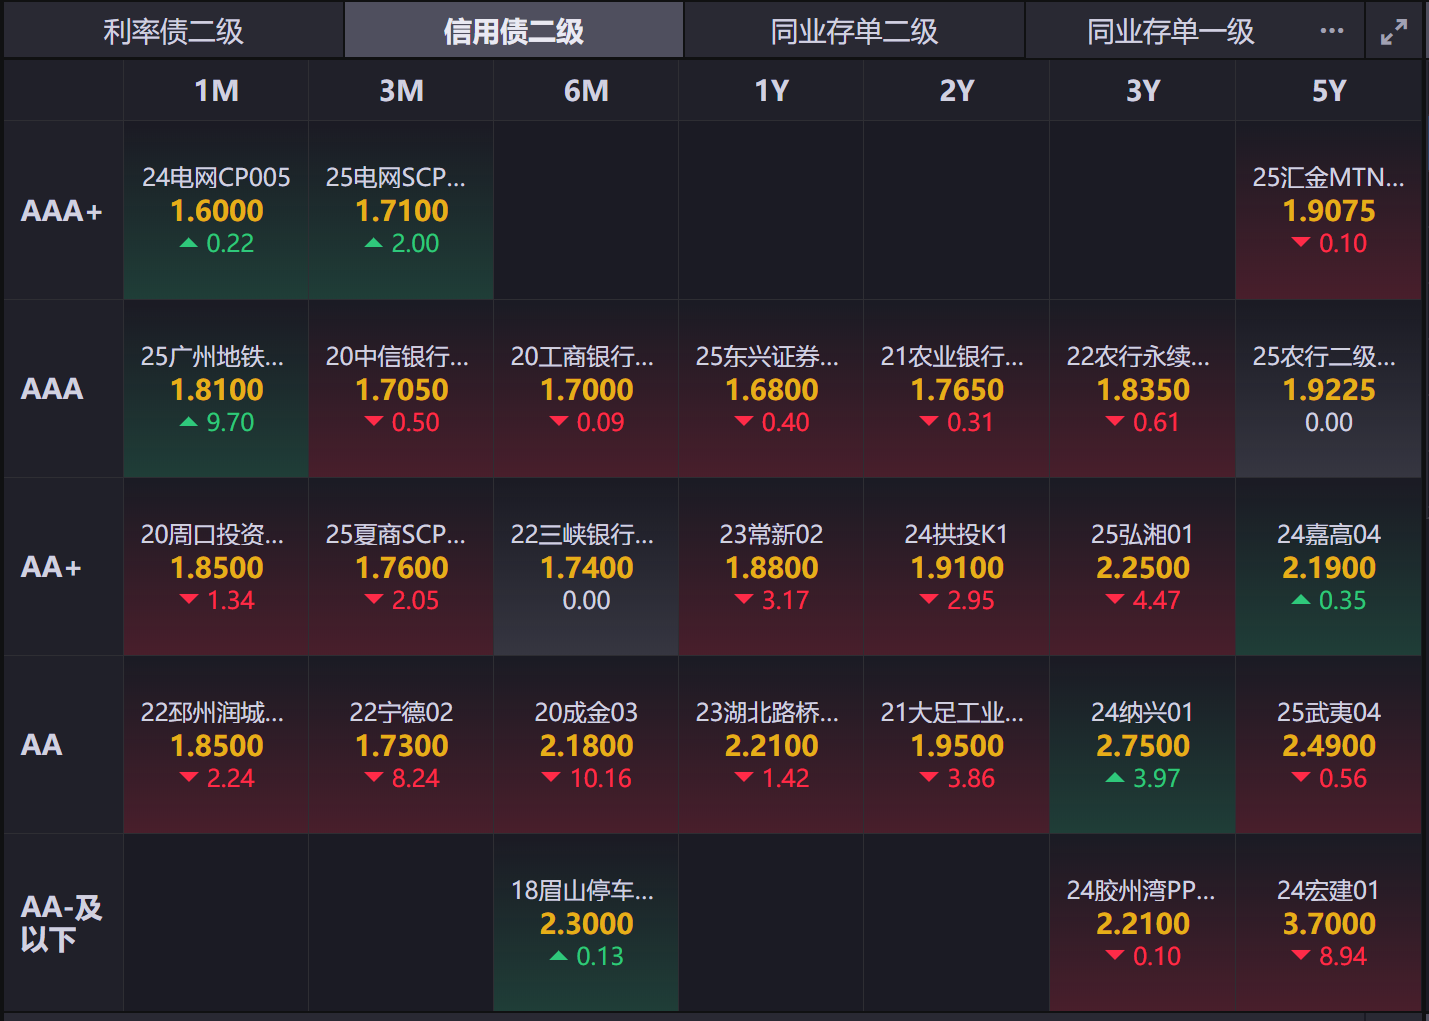Open 20周口投资 cell at 1.8500
Screen dimensions: 1429x1021
click(x=216, y=567)
